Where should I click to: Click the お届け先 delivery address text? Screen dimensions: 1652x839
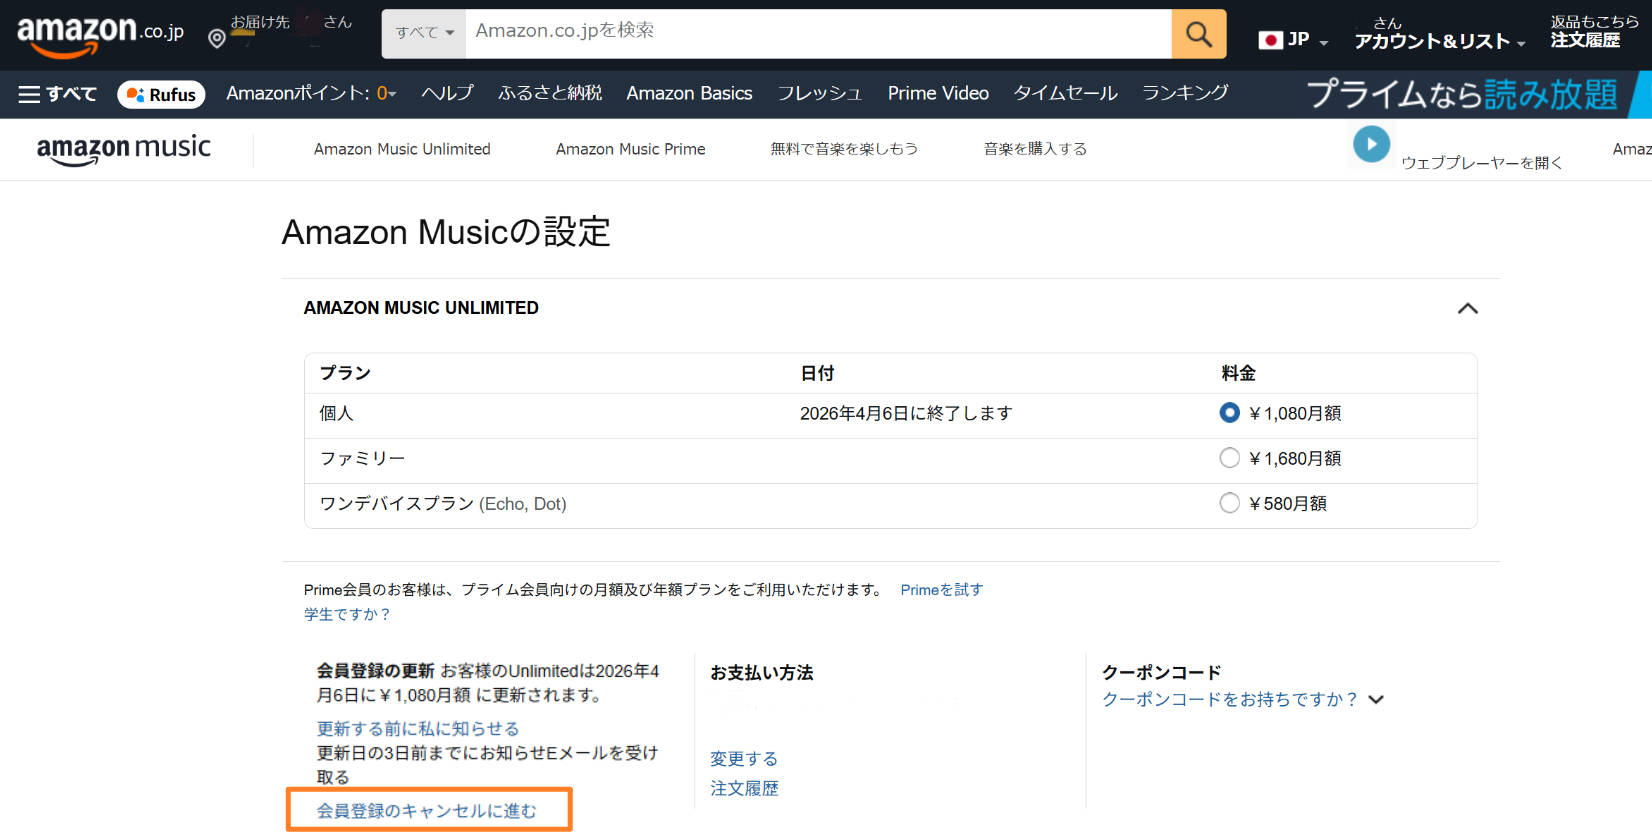pyautogui.click(x=260, y=22)
